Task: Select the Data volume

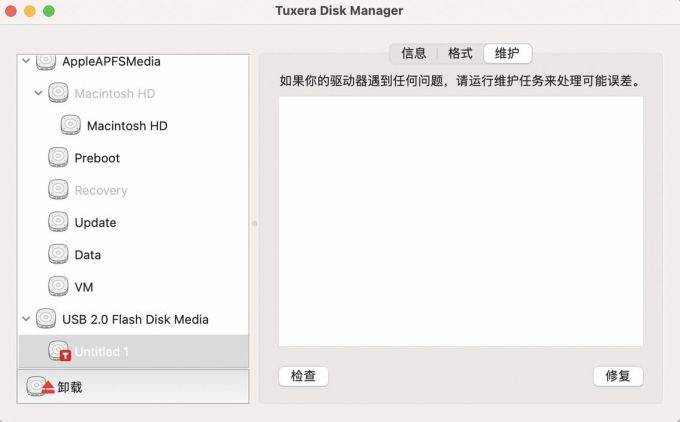Action: [133, 254]
